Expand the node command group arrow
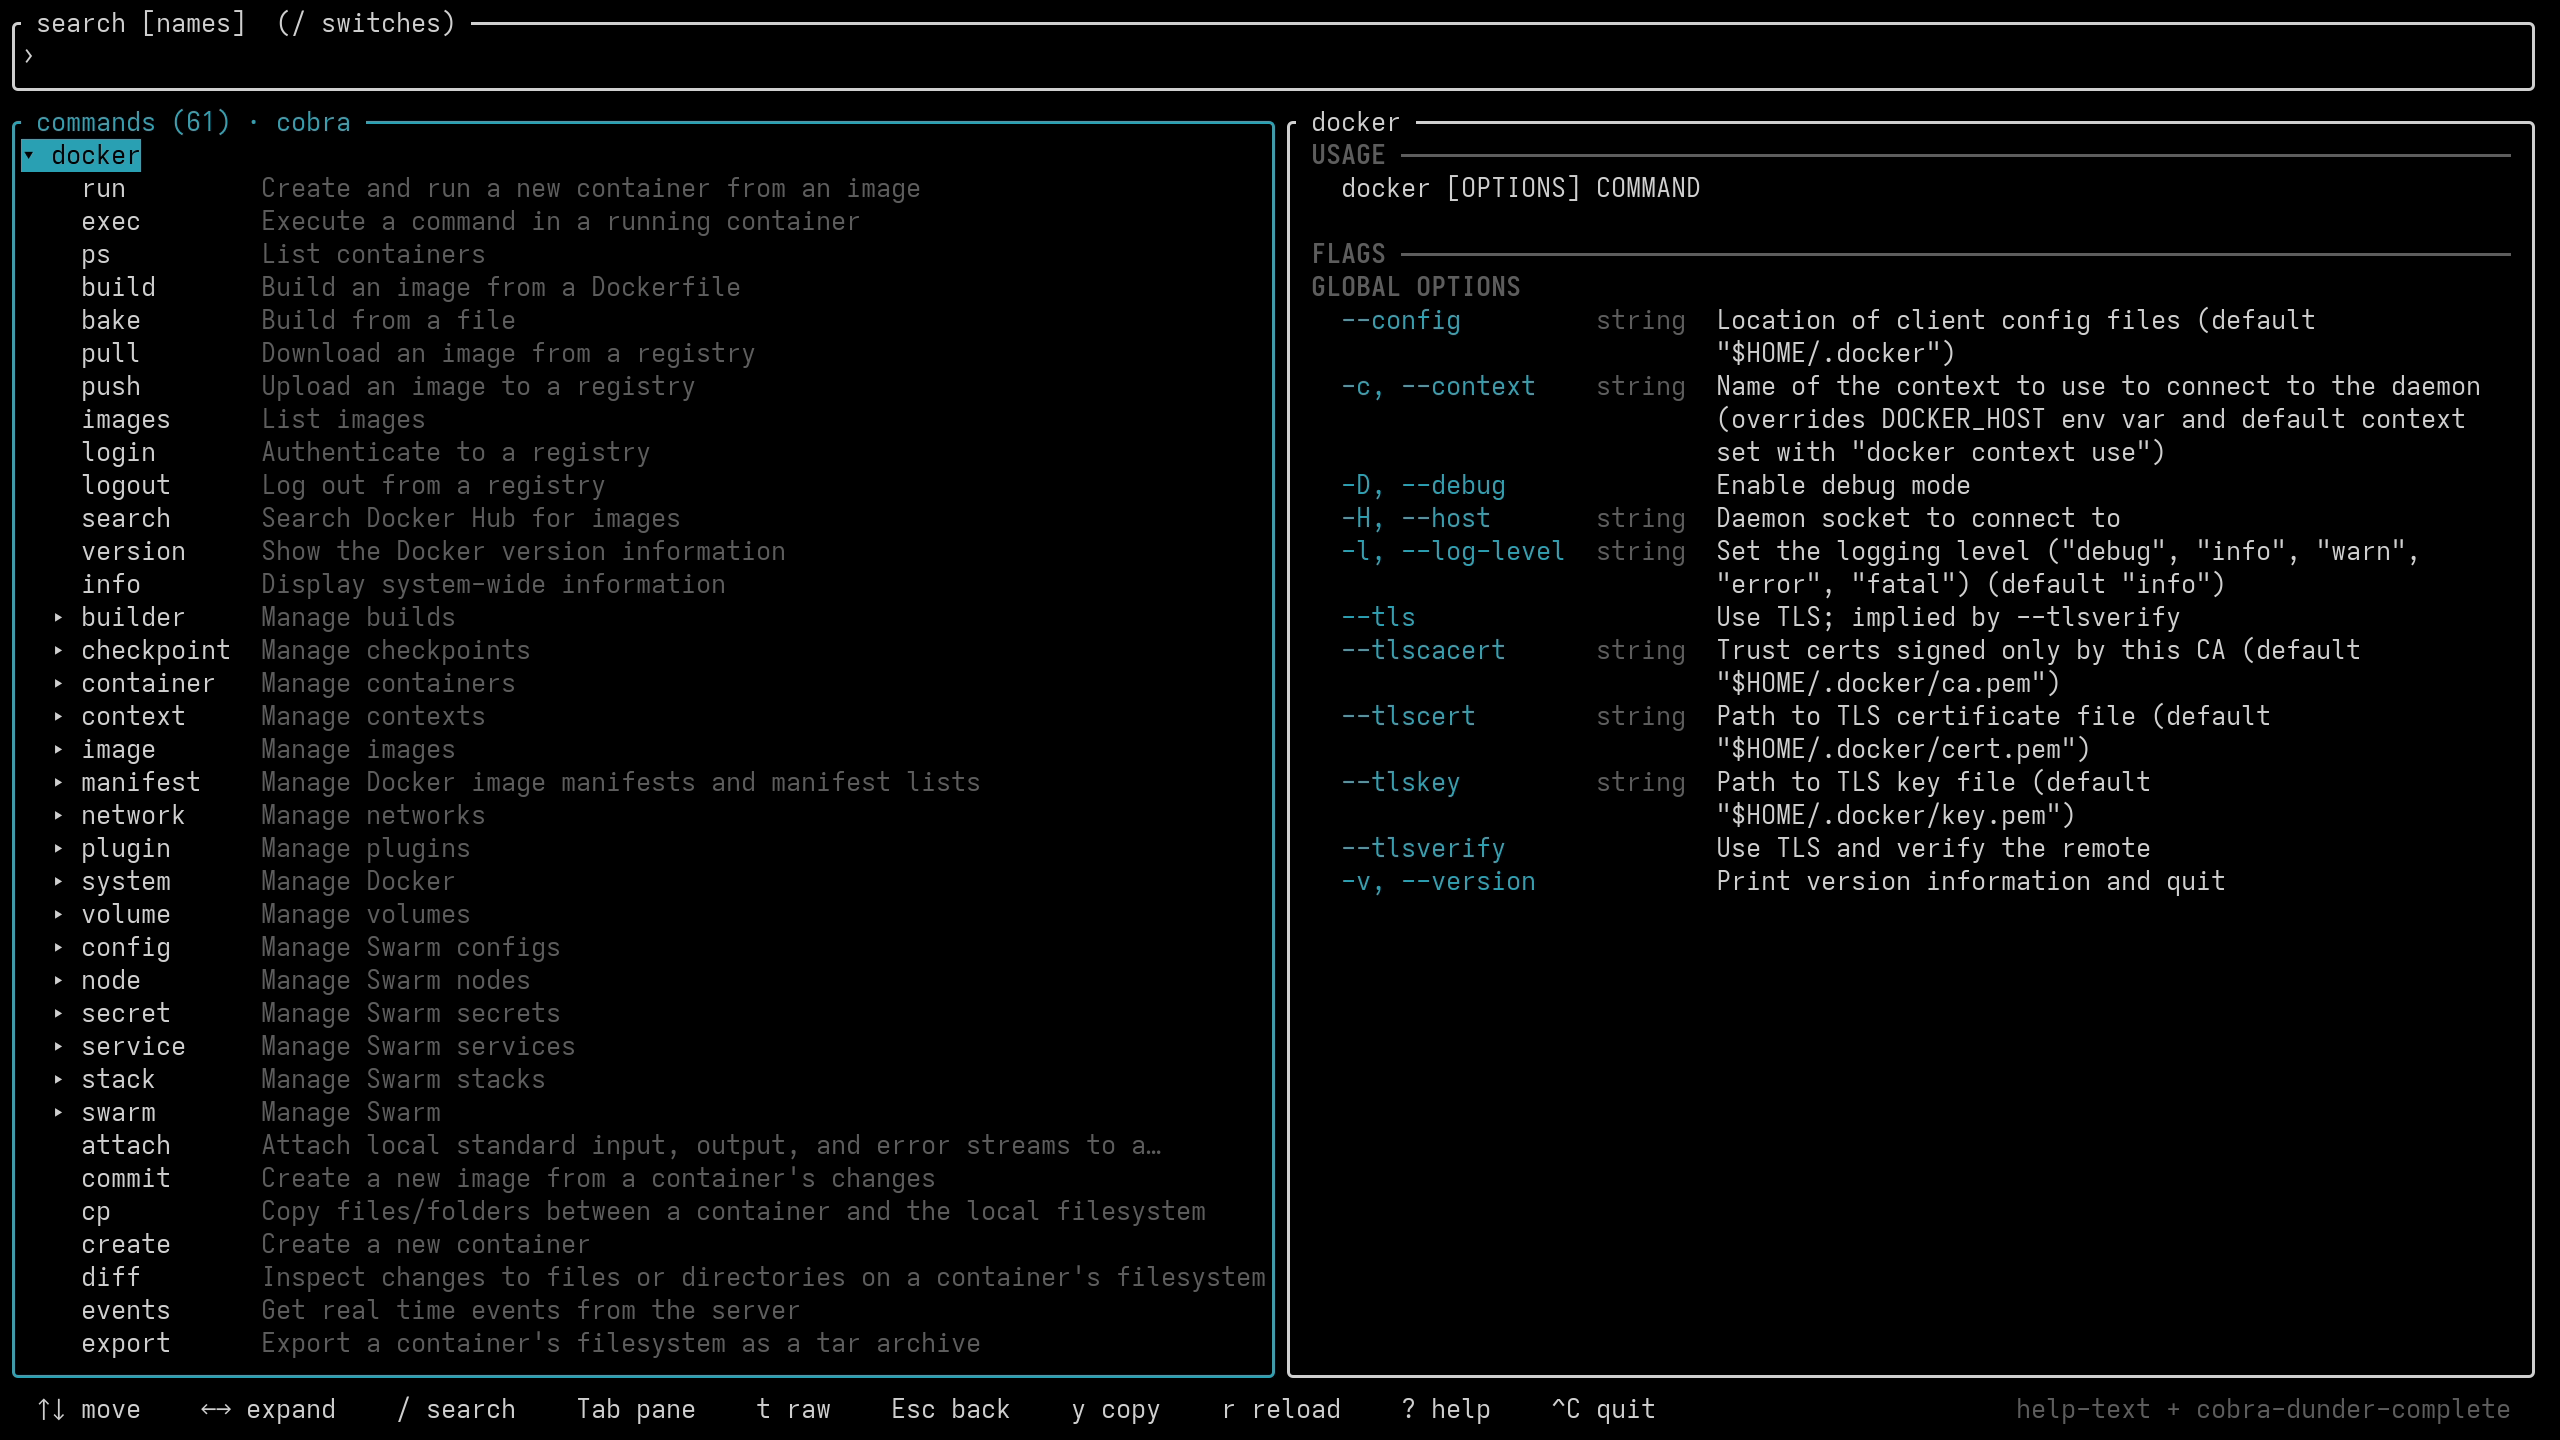The width and height of the screenshot is (2560, 1440). pos(59,981)
